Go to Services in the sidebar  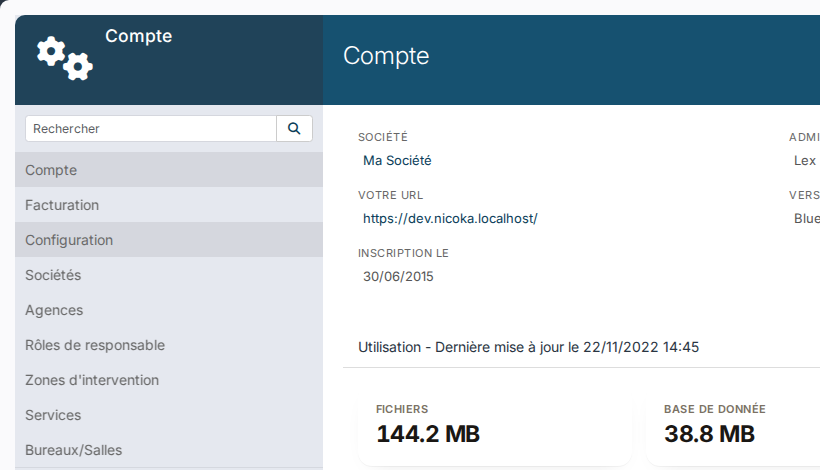pos(169,415)
